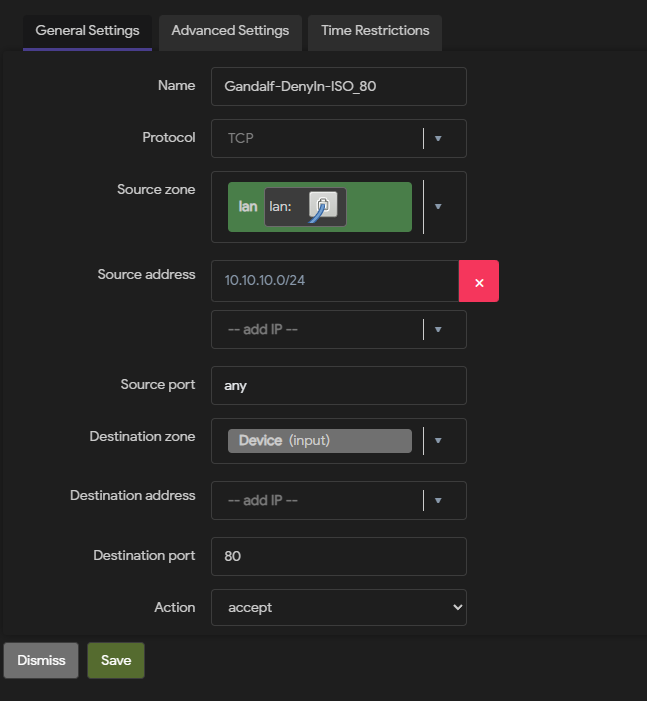Image resolution: width=647 pixels, height=701 pixels.
Task: Open the Destination zone dropdown arrow
Action: click(438, 441)
